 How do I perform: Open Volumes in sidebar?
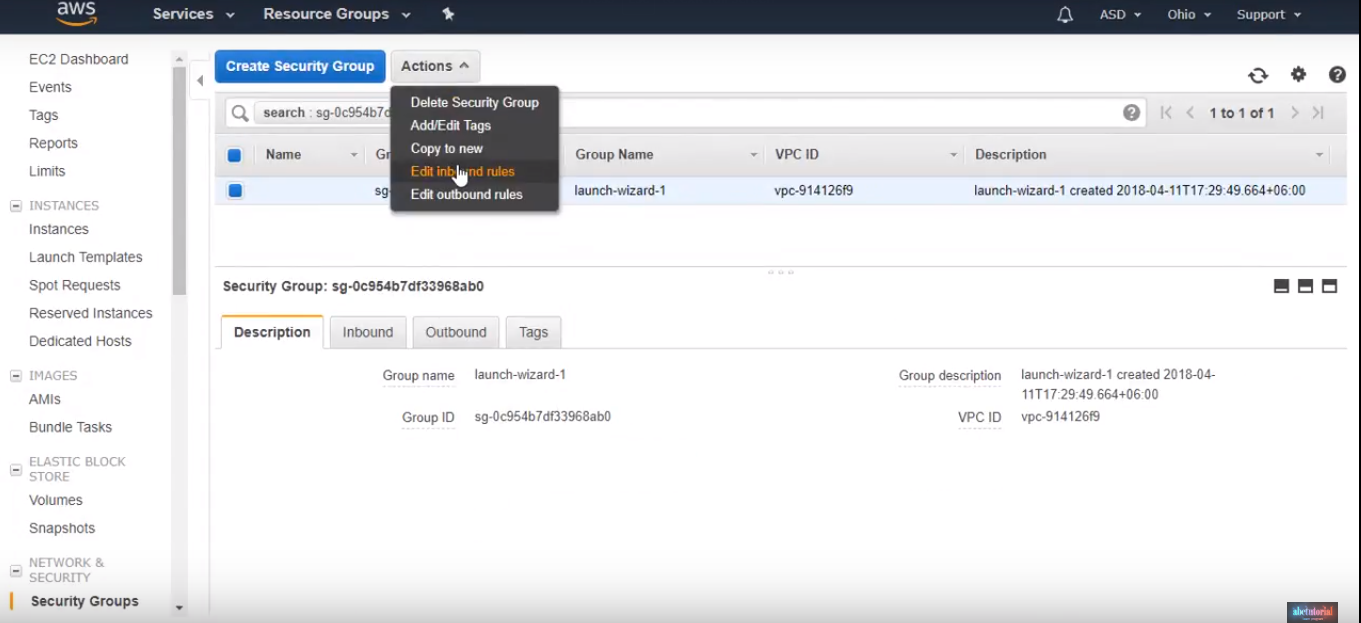(x=56, y=500)
